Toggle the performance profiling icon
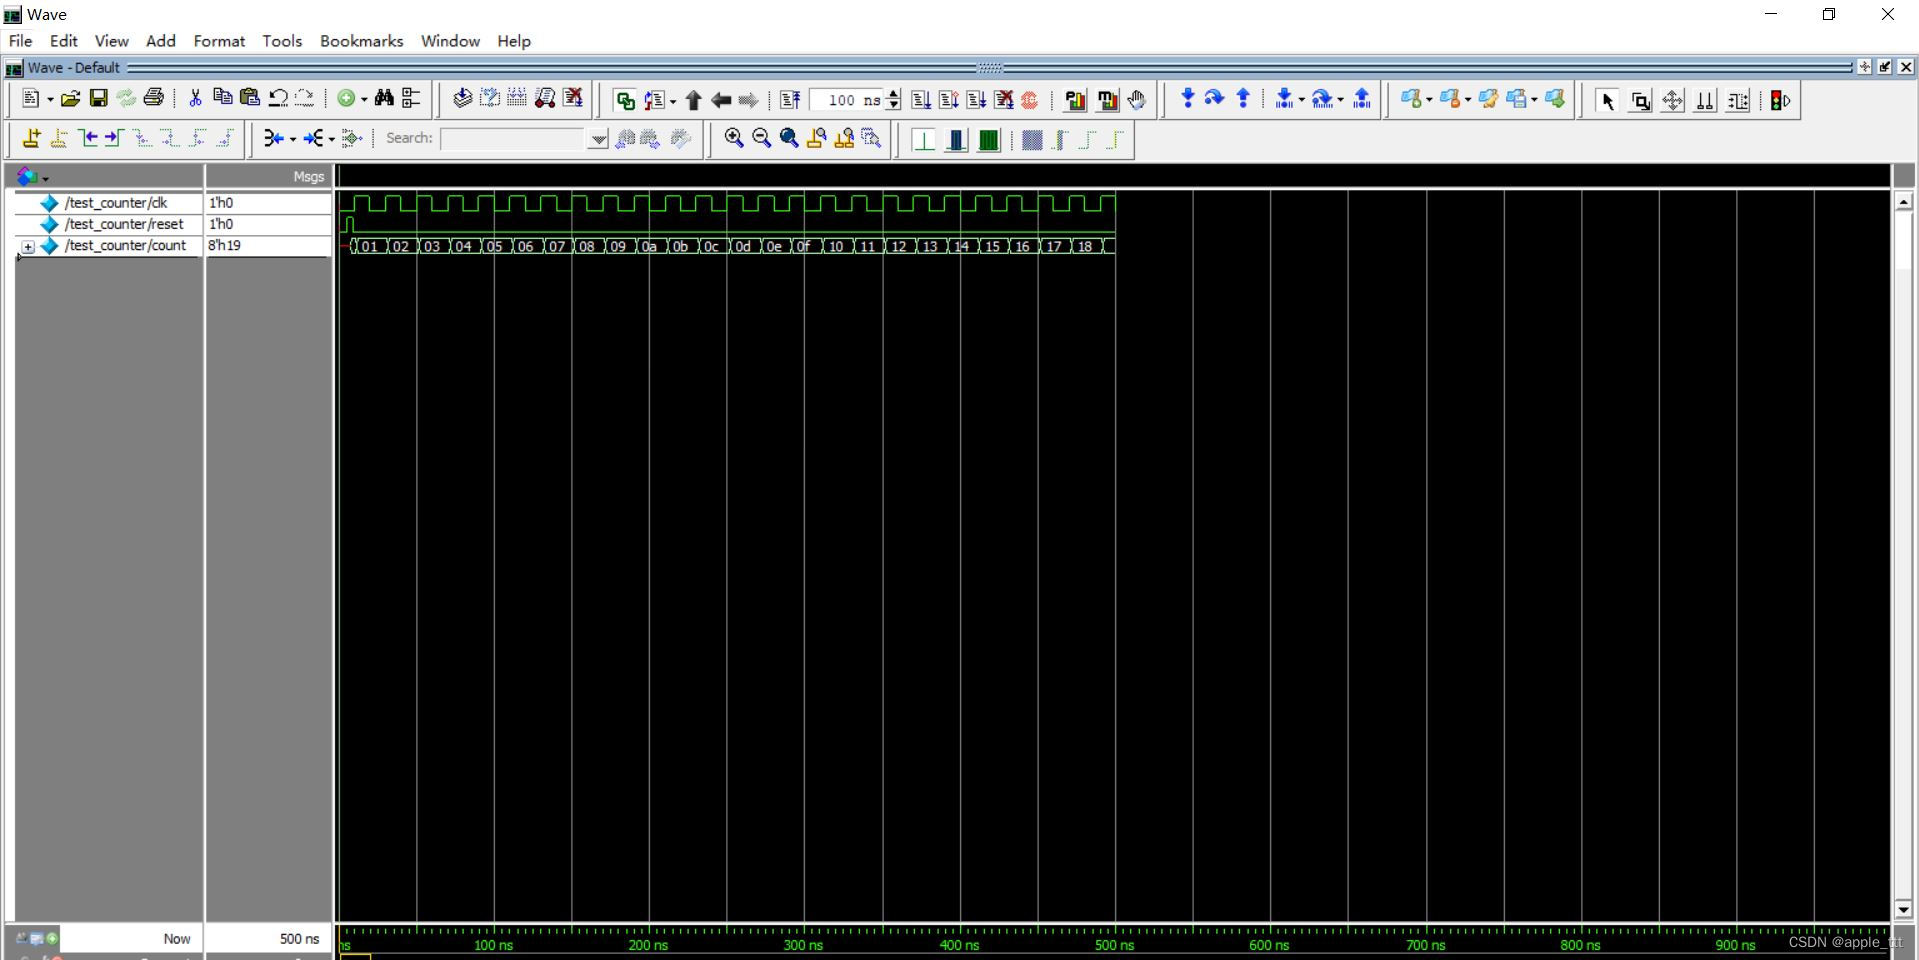This screenshot has width=1919, height=960. (x=1075, y=100)
